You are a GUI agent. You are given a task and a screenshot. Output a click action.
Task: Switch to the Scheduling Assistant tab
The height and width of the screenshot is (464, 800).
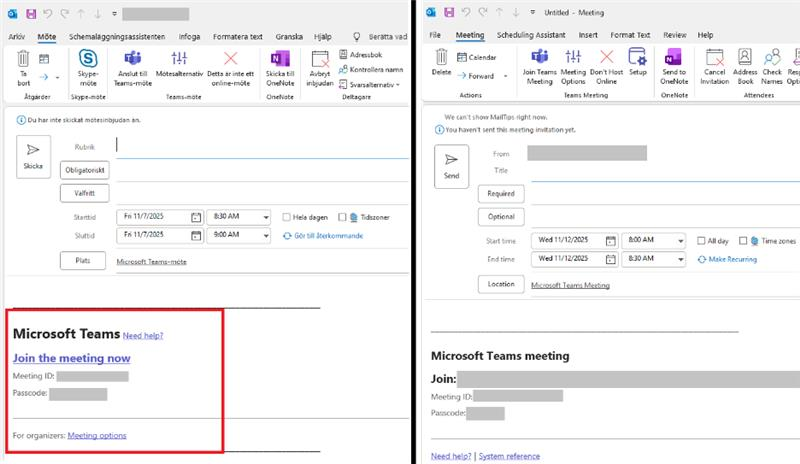pyautogui.click(x=531, y=35)
